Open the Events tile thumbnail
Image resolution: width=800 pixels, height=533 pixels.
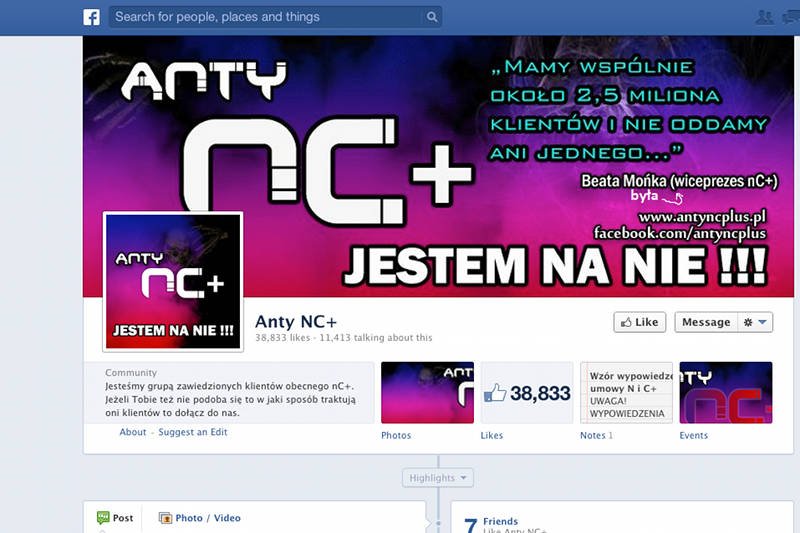pyautogui.click(x=726, y=393)
